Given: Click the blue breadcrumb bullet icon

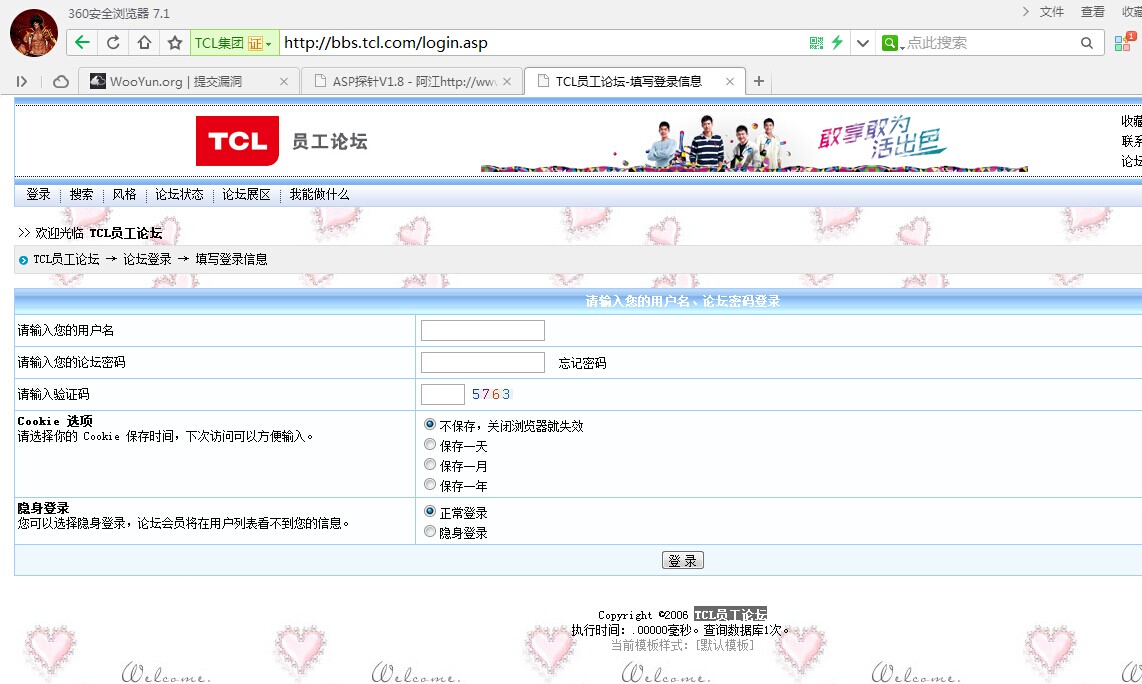Looking at the screenshot, I should pos(23,260).
